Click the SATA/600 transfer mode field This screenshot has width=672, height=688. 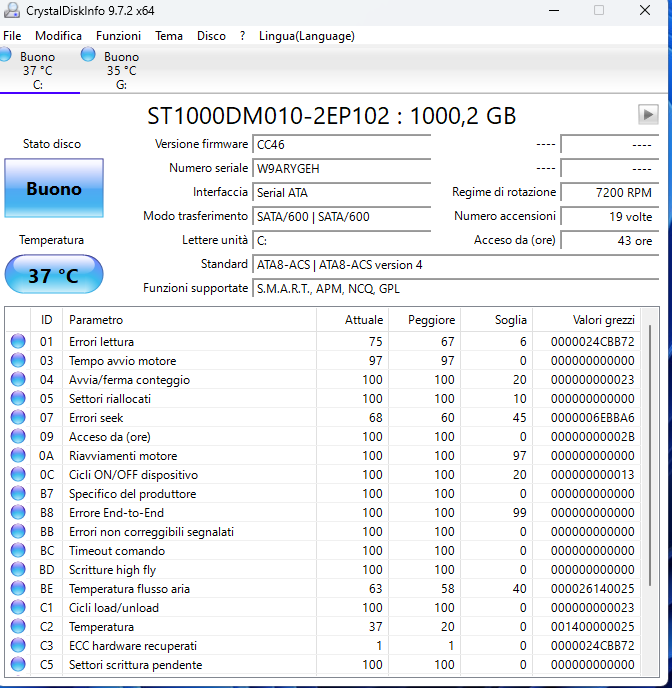(342, 217)
